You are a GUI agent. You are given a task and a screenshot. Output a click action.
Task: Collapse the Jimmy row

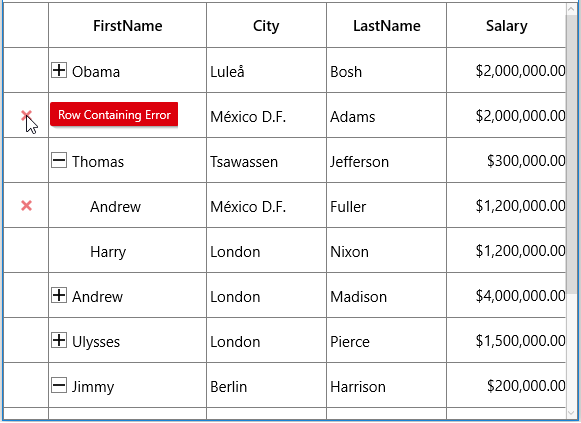pyautogui.click(x=59, y=385)
